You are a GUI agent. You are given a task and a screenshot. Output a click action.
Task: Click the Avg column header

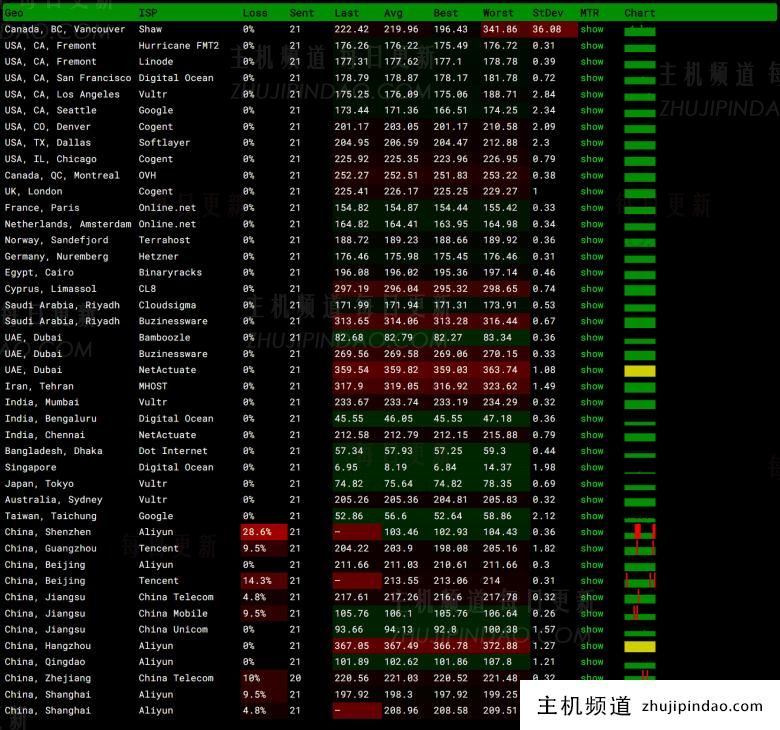393,13
